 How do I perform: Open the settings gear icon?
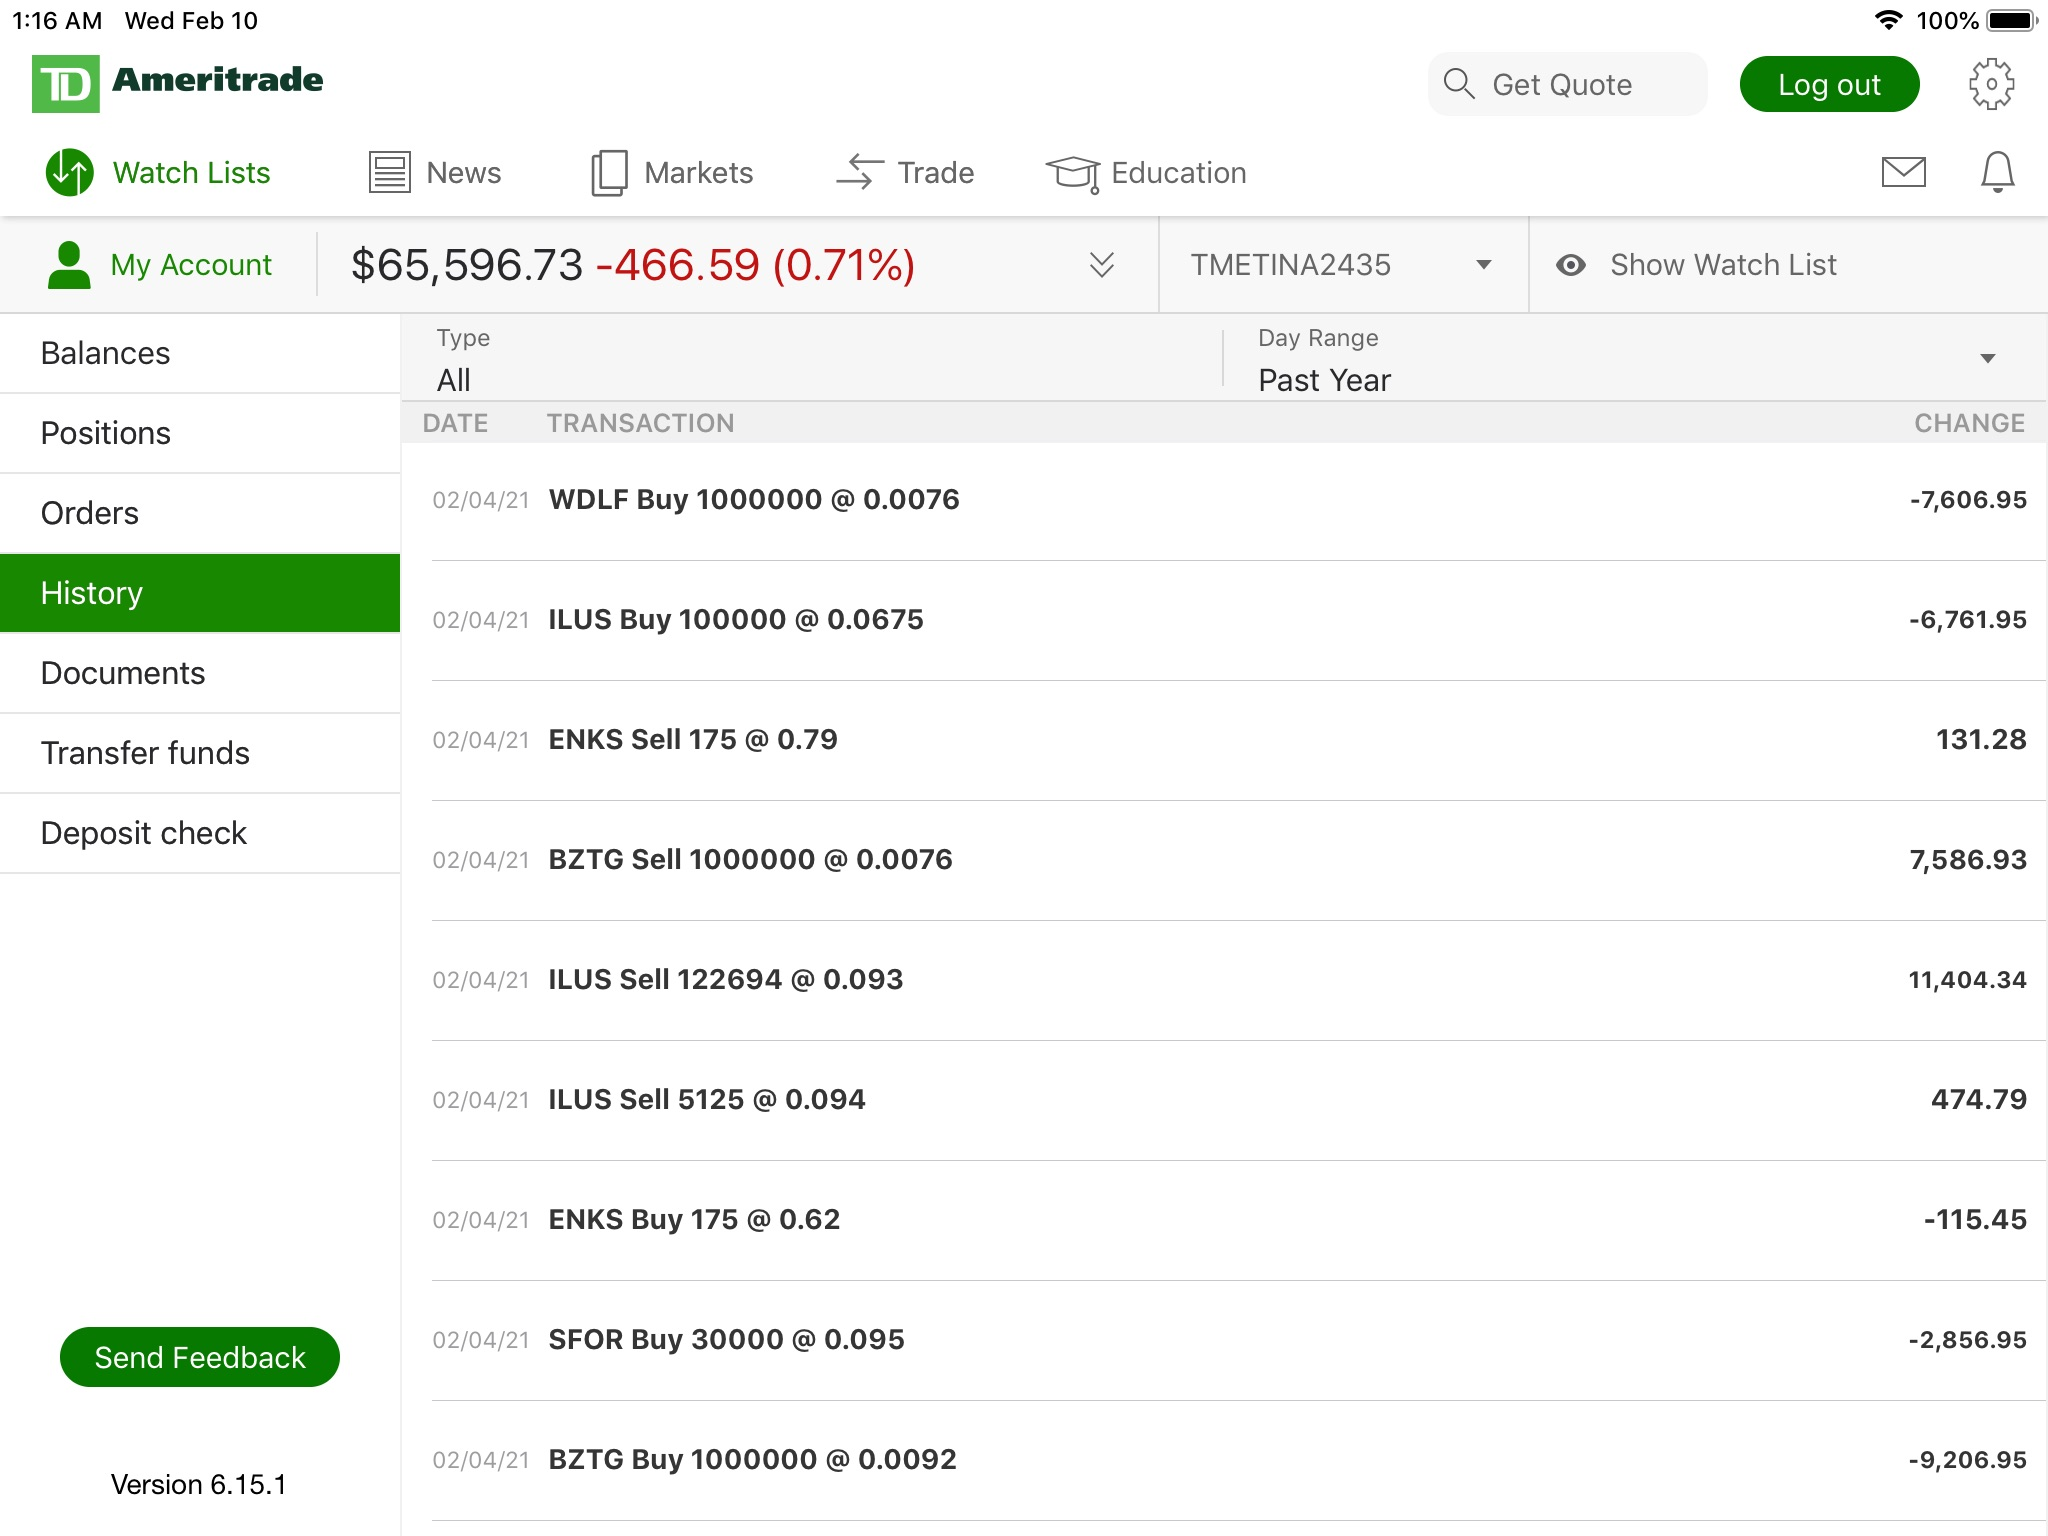[1990, 85]
